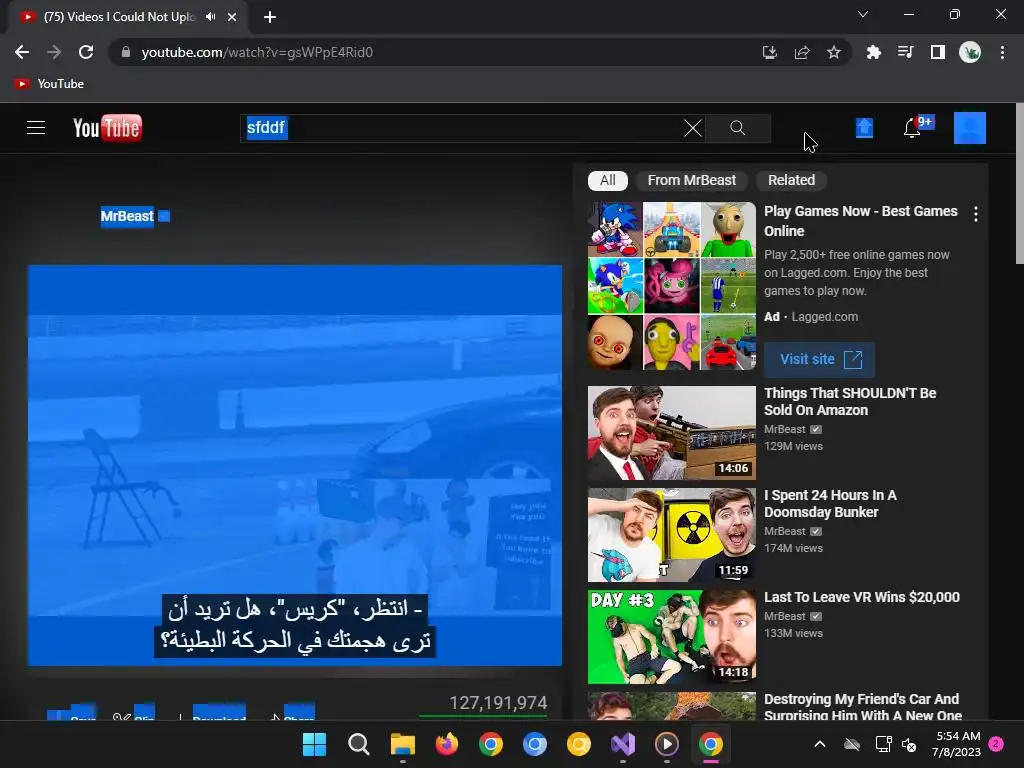The width and height of the screenshot is (1024, 768).
Task: Open a new browser tab
Action: click(x=270, y=17)
